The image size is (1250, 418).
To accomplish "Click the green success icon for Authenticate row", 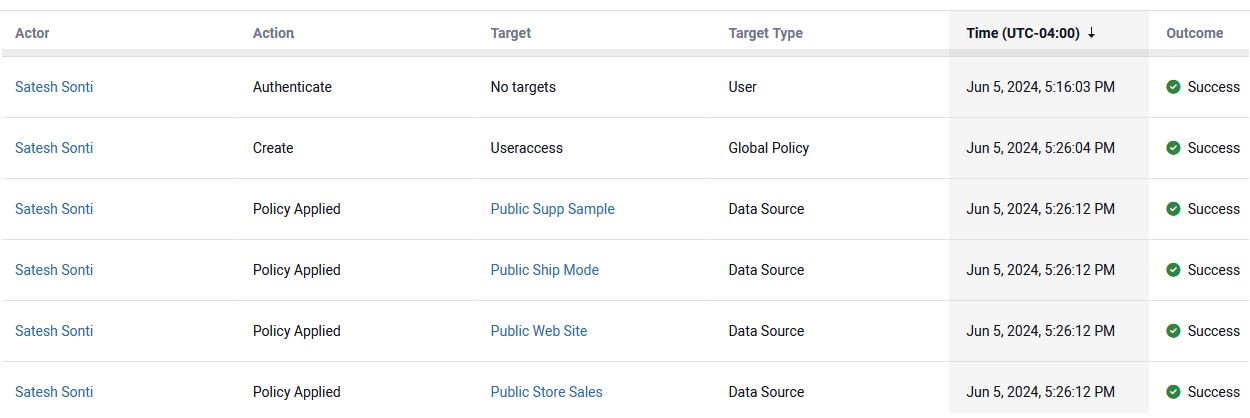I will pos(1174,87).
